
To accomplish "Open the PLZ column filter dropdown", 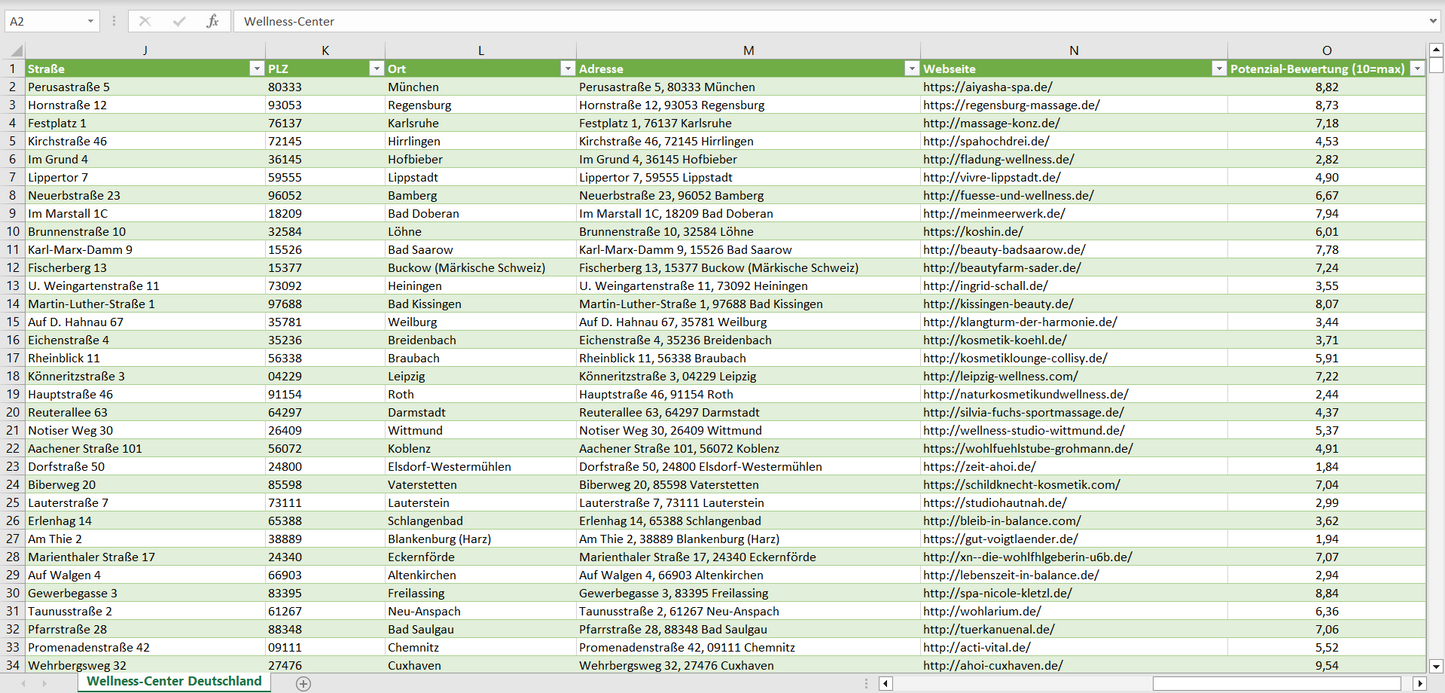I will pos(376,69).
